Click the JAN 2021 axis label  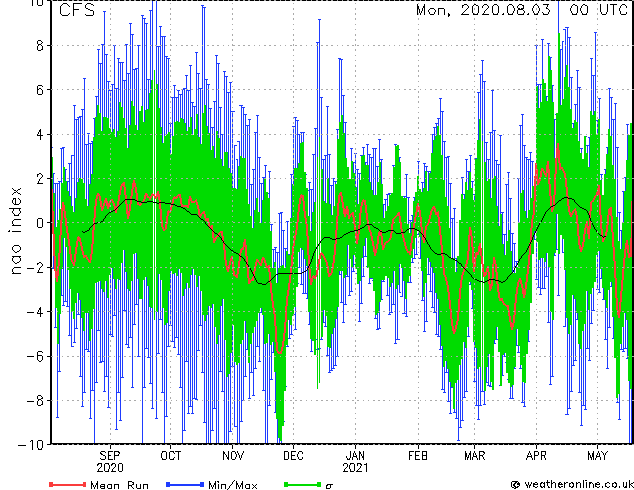[x=355, y=462]
